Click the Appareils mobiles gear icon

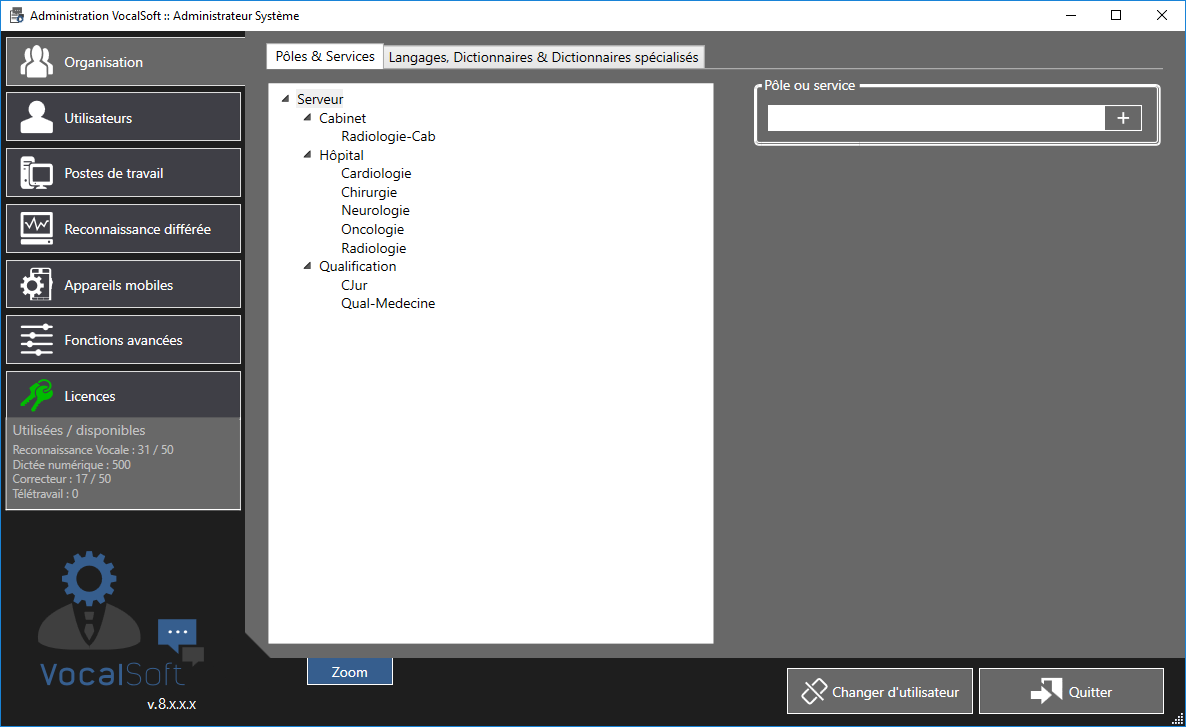tap(36, 284)
